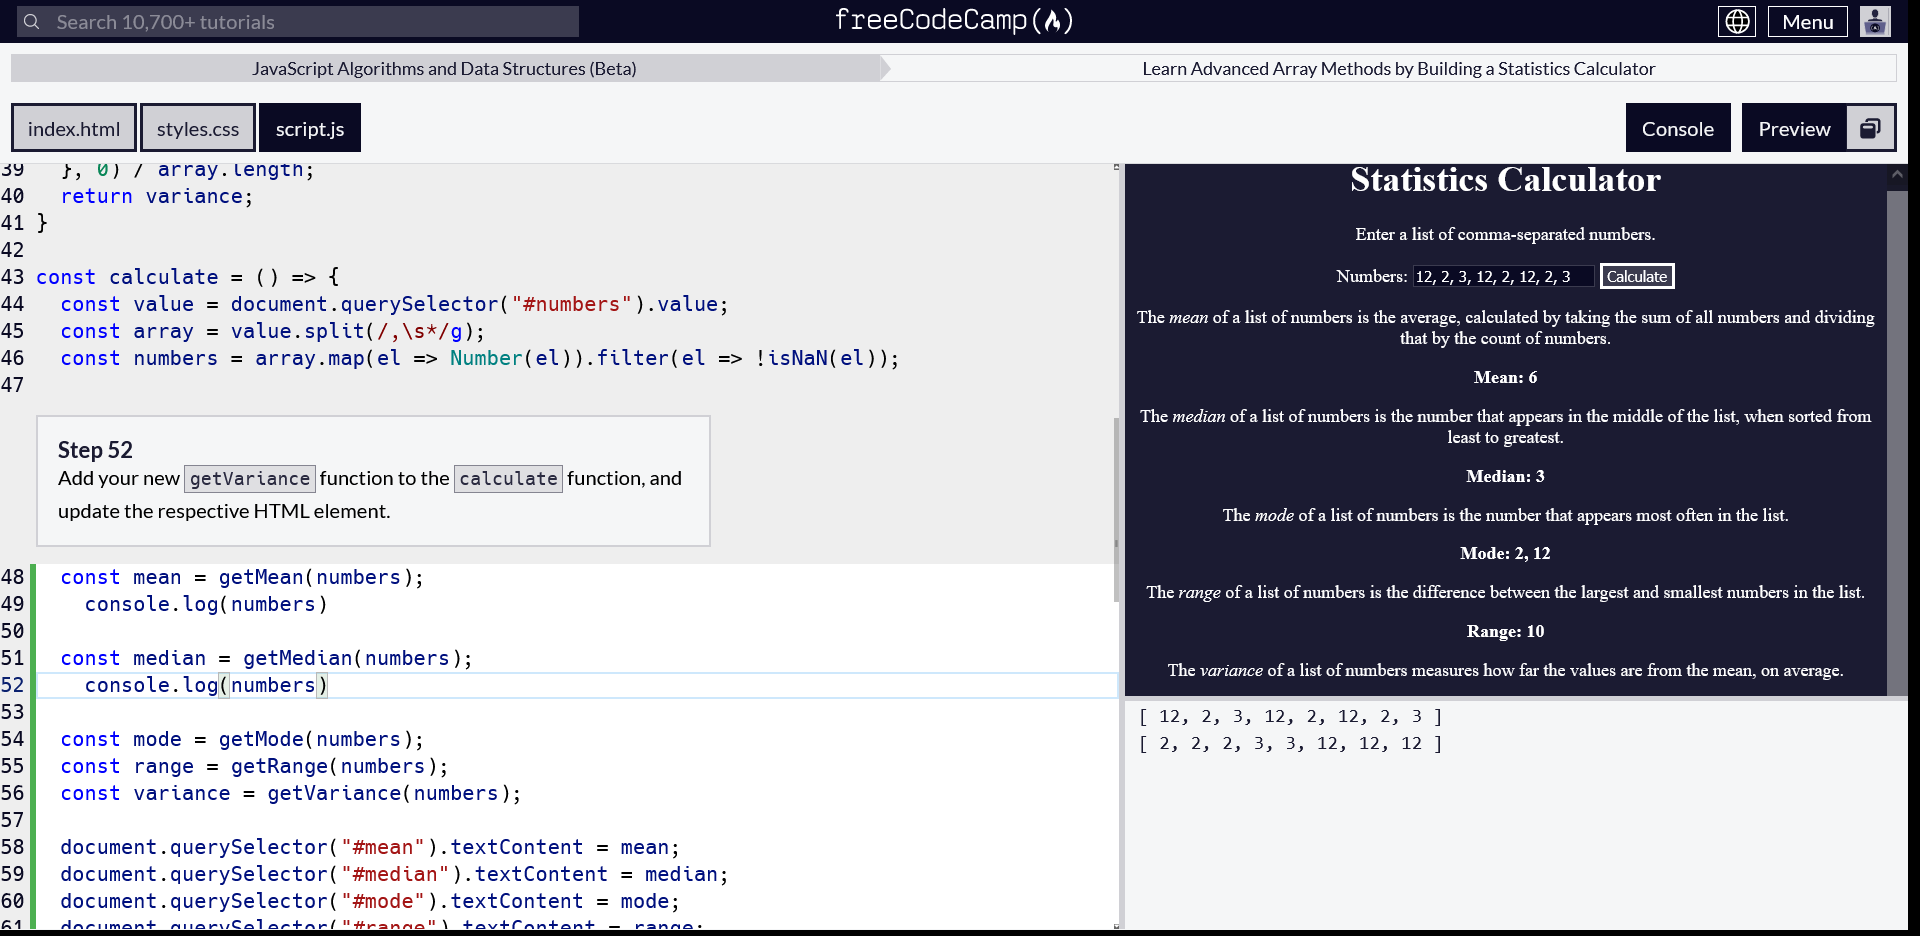This screenshot has width=1920, height=936.
Task: Click the calculate code label in instructions
Action: pyautogui.click(x=508, y=478)
